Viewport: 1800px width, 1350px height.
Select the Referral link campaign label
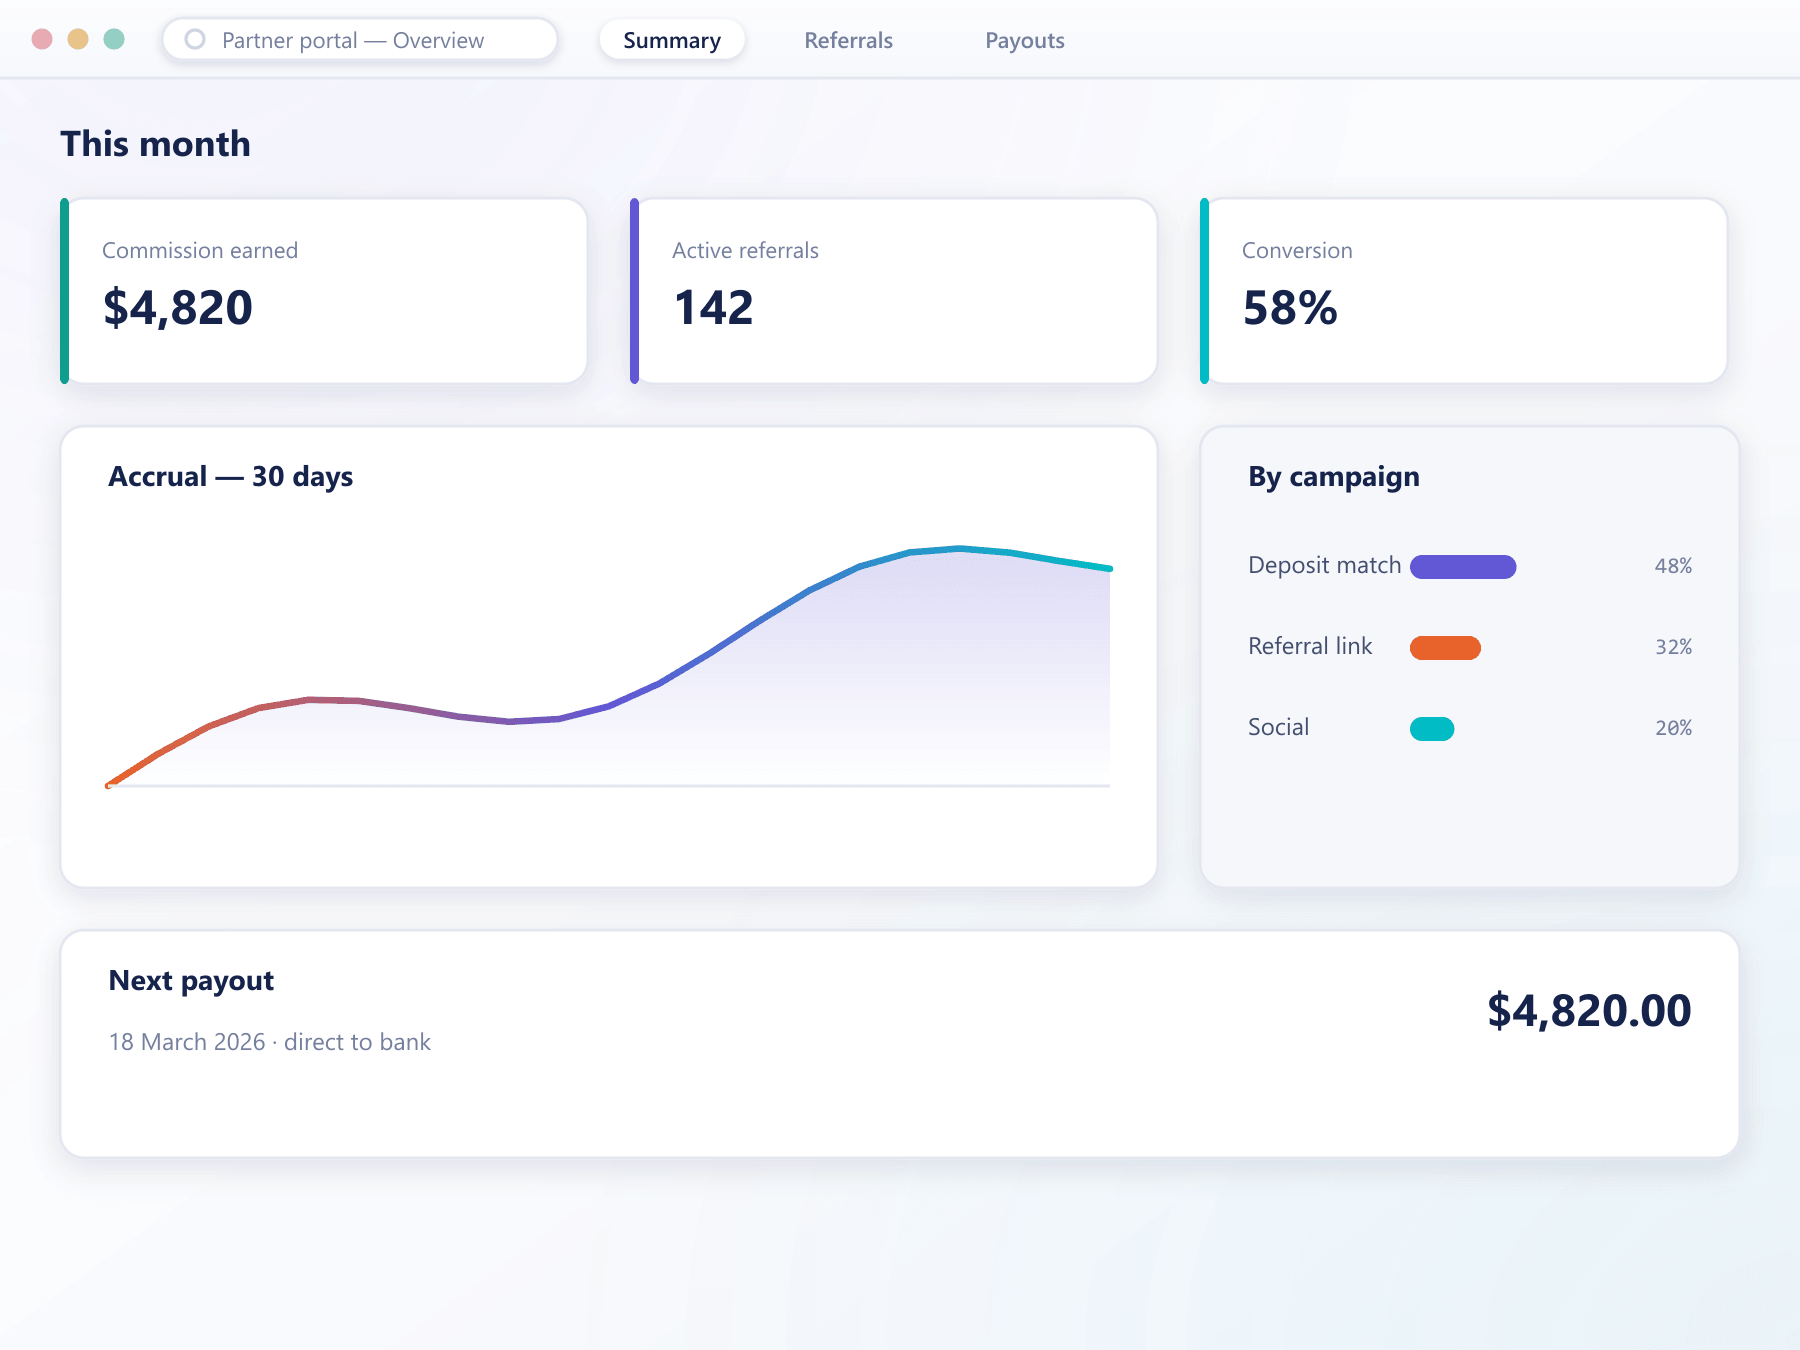[1310, 646]
